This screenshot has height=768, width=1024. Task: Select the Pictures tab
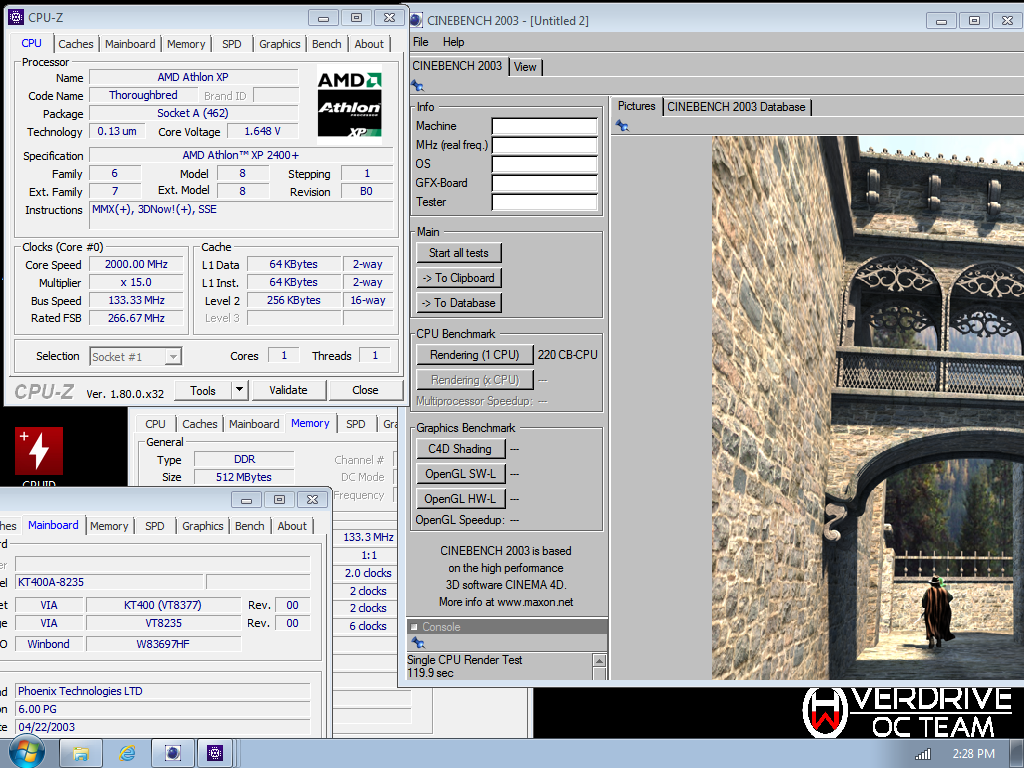tap(636, 106)
